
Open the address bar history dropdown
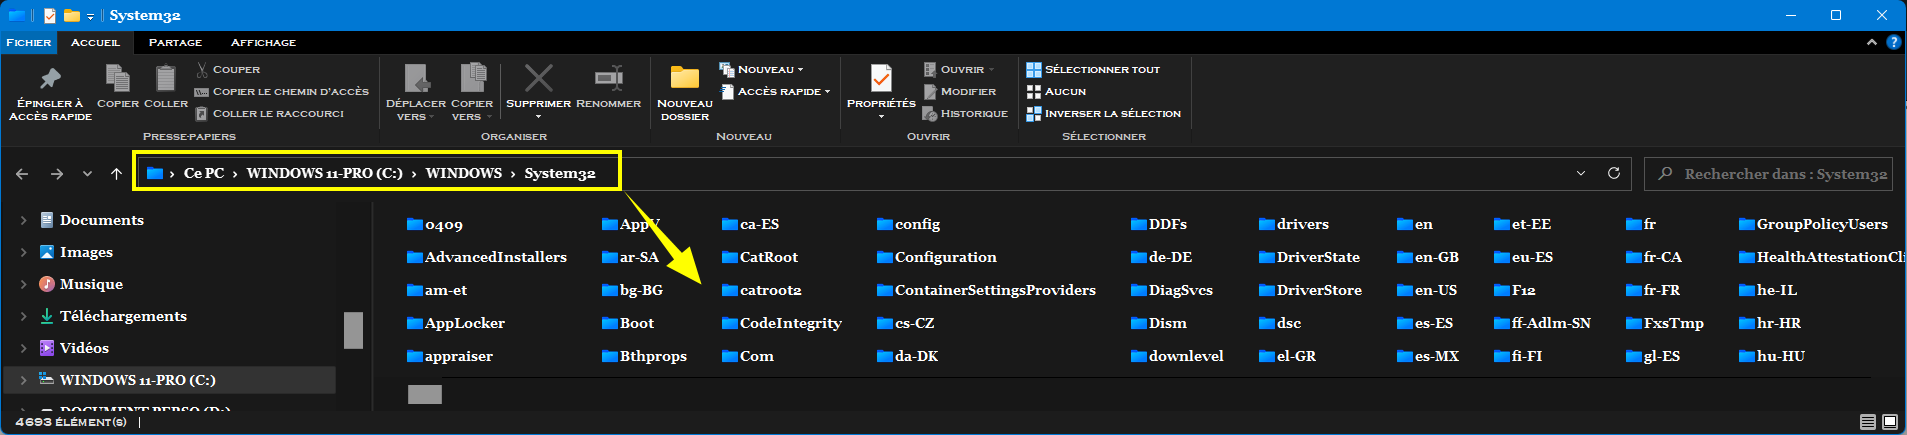tap(1580, 173)
